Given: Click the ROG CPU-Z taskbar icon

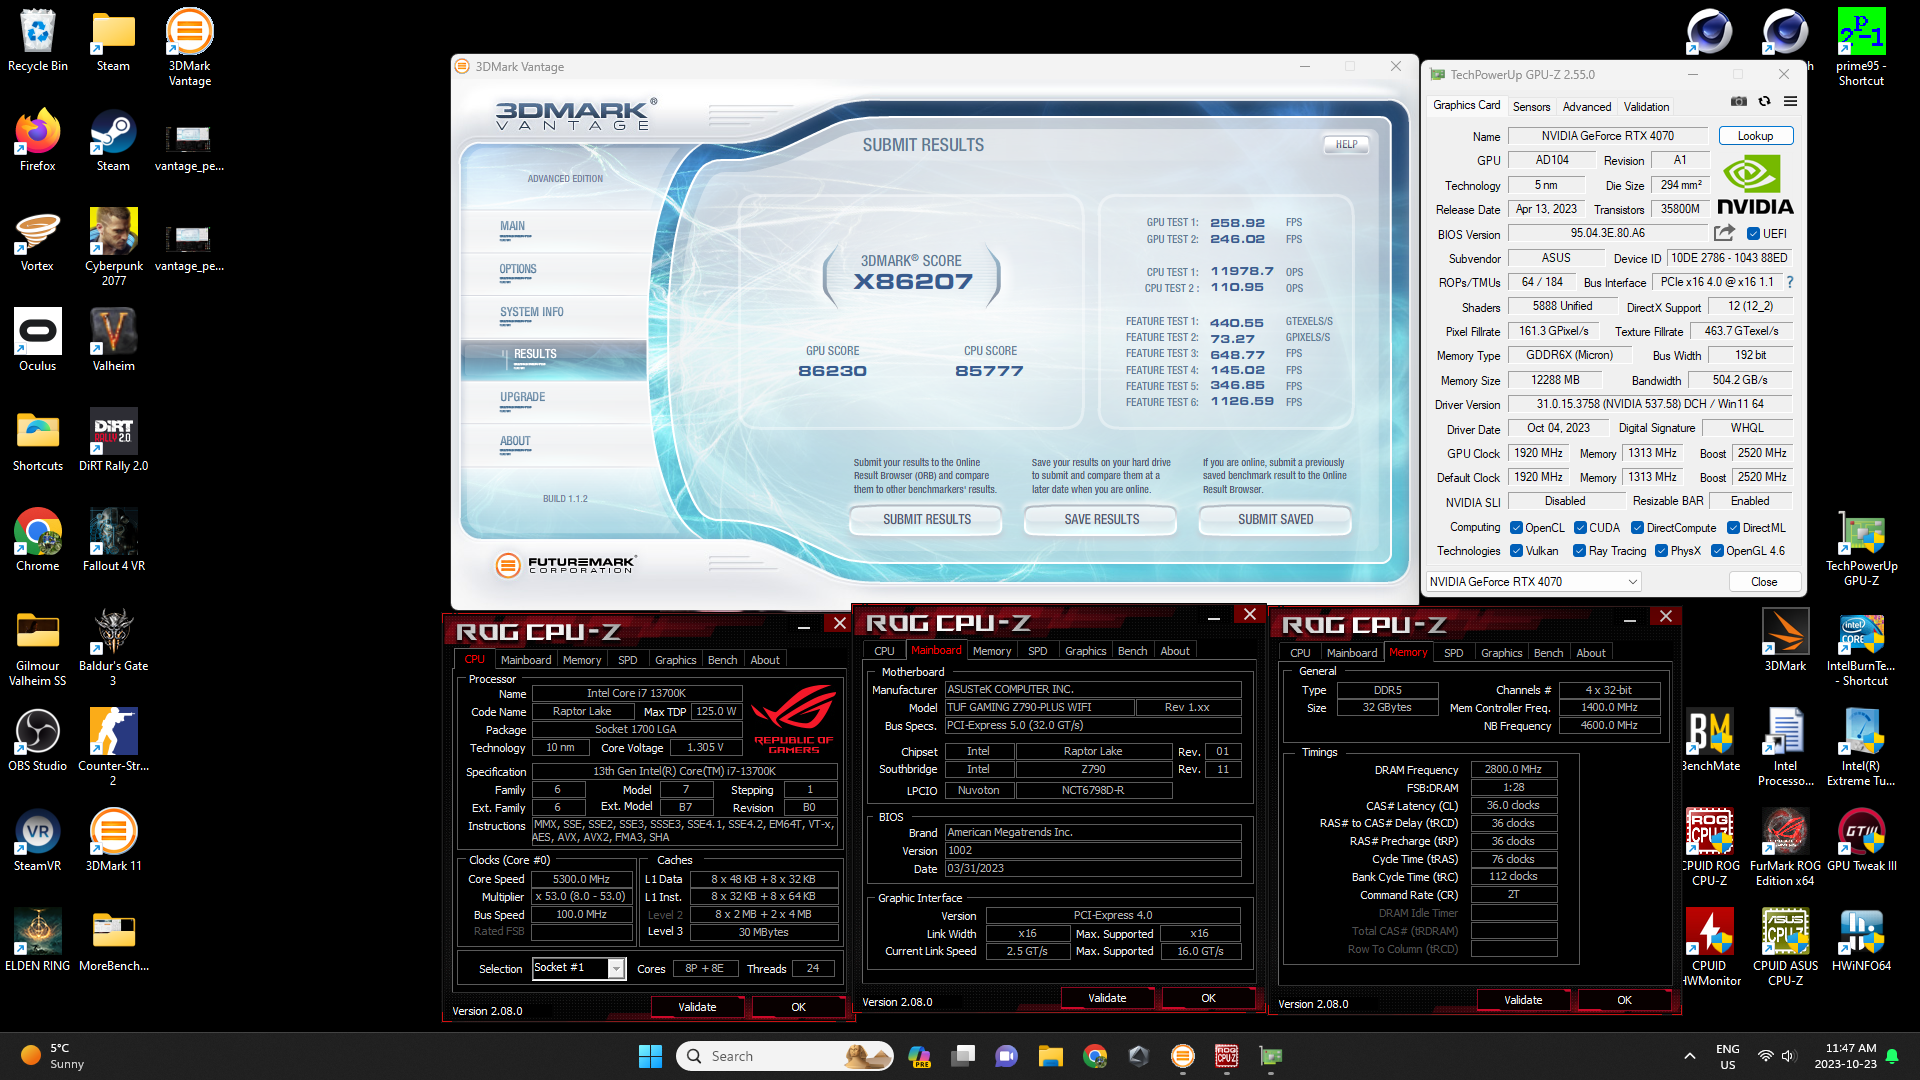Looking at the screenshot, I should pos(1227,1056).
